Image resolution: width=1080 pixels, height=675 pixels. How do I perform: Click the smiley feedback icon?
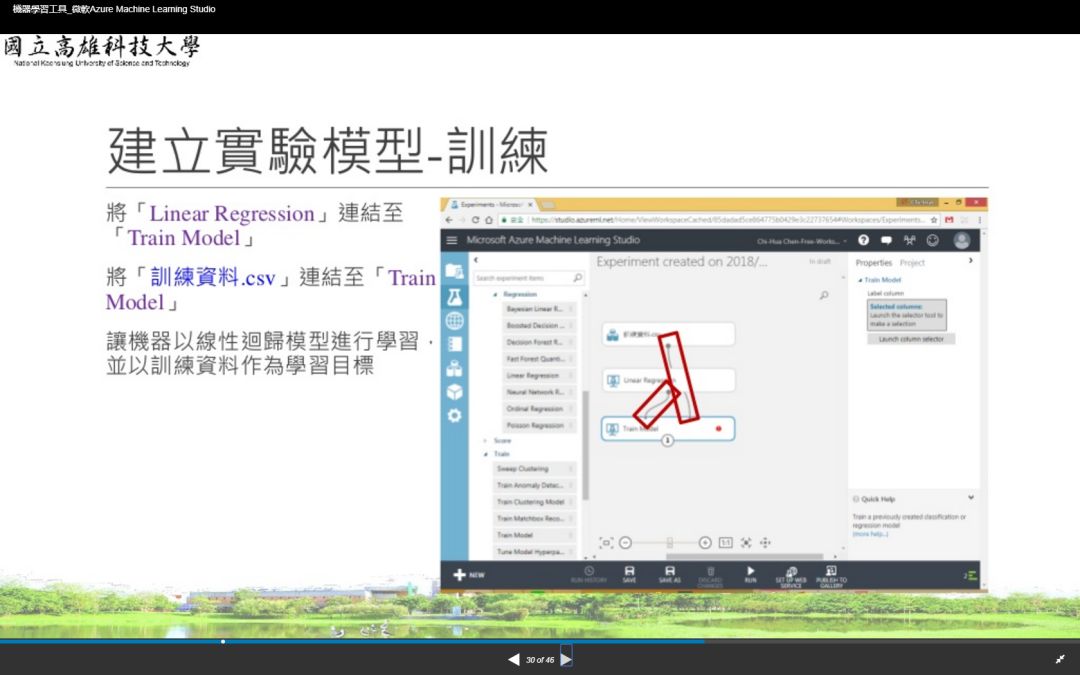933,240
